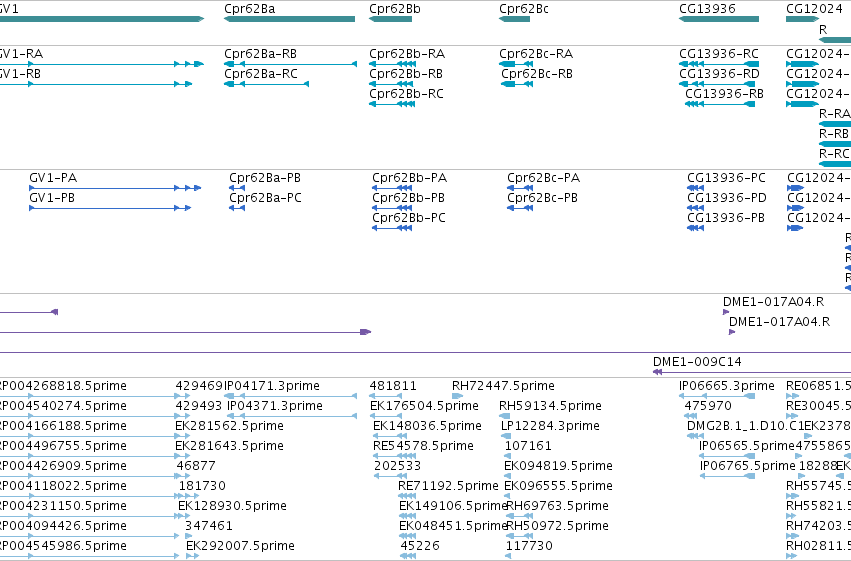Select protein Cpr62Bb-PA
Image resolution: width=851 pixels, height=561 pixels.
[x=410, y=178]
